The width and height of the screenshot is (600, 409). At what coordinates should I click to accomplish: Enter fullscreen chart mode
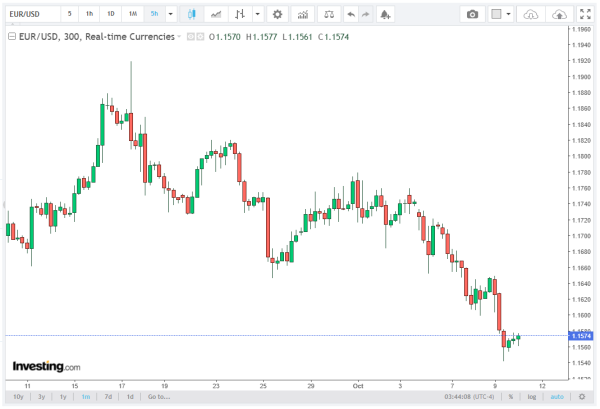click(x=584, y=15)
